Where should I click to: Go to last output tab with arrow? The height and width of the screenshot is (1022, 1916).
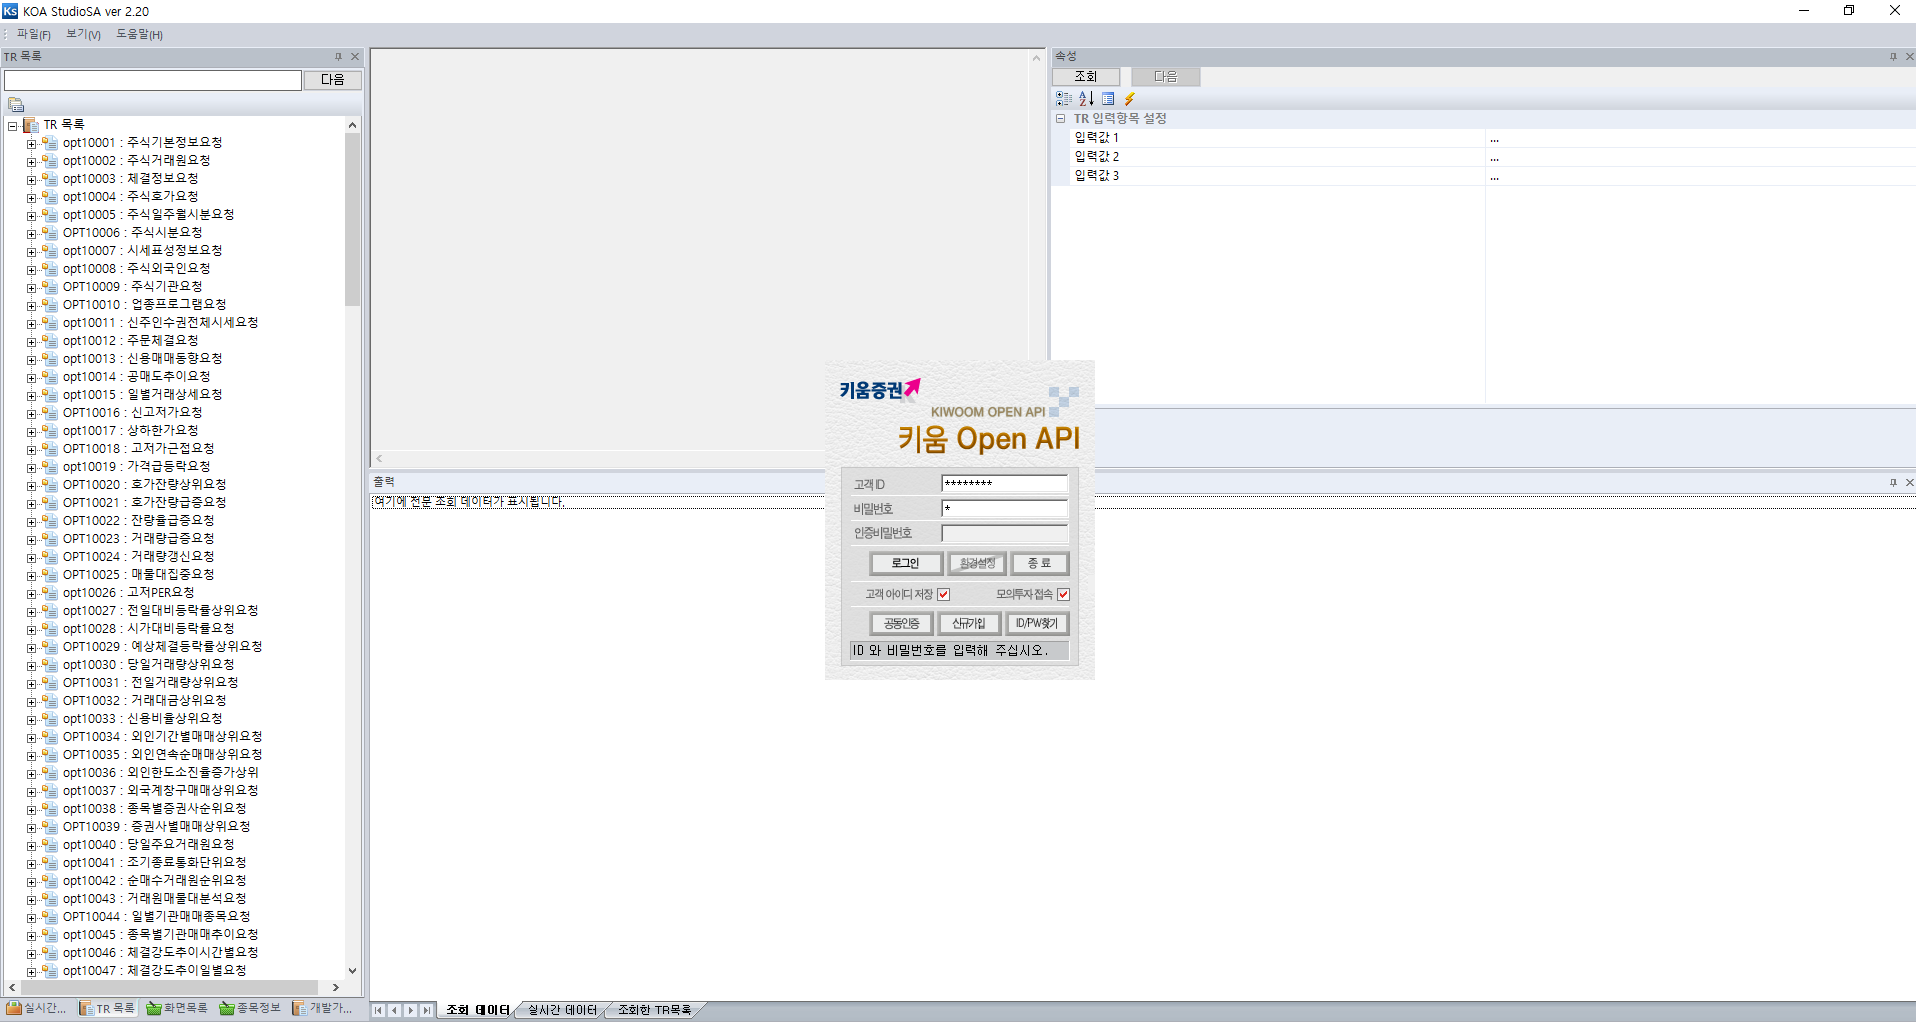(427, 1011)
